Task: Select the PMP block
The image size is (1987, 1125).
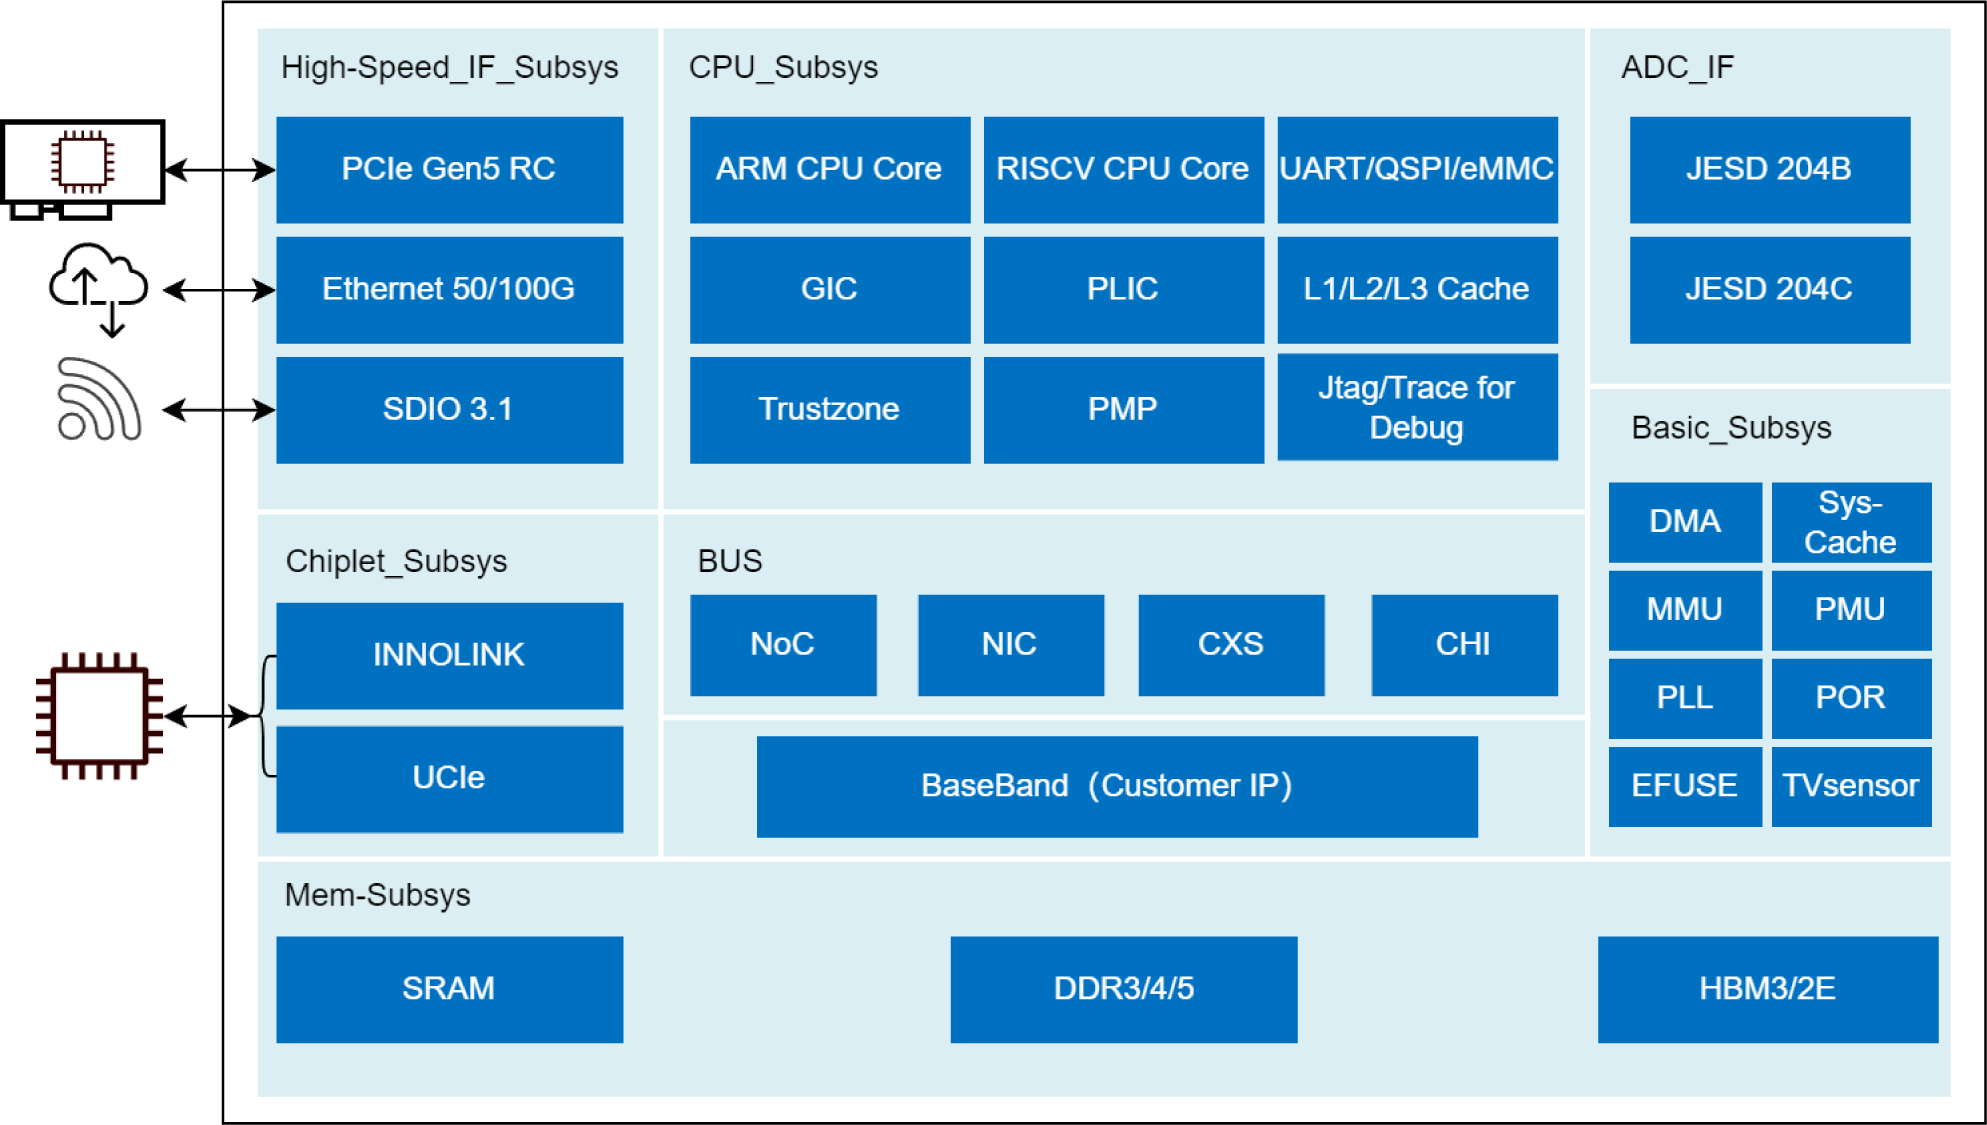Action: (1123, 410)
